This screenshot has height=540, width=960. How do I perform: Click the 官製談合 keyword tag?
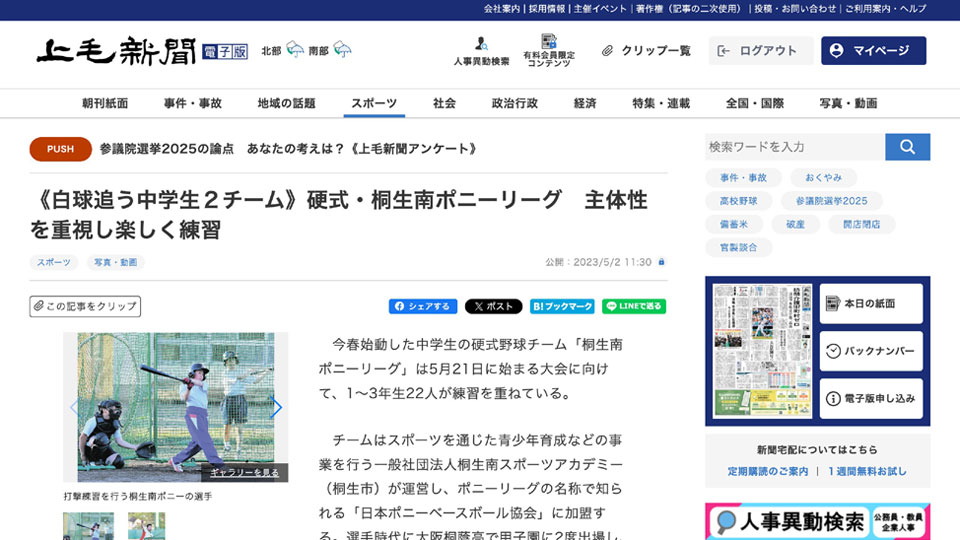738,247
